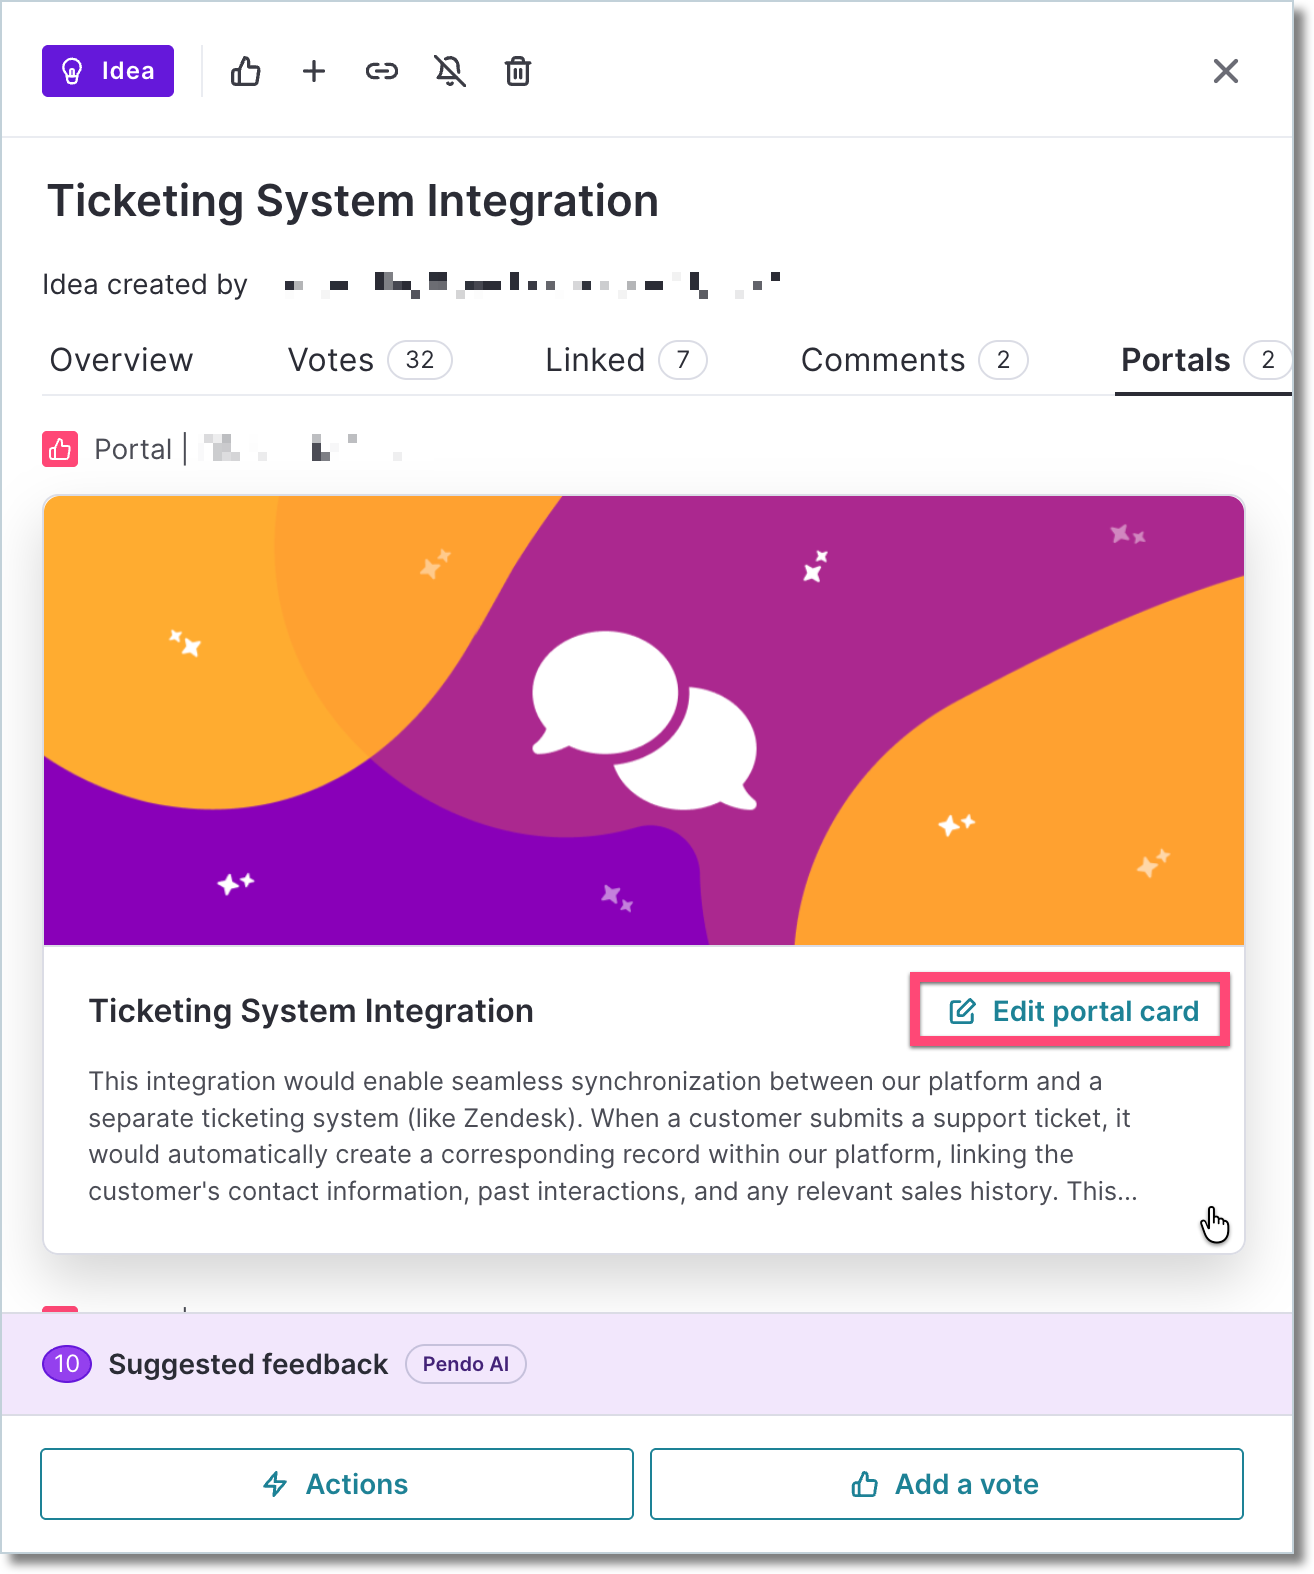Close the idea panel with X
Screen dimensions: 1314x1574
point(1226,71)
